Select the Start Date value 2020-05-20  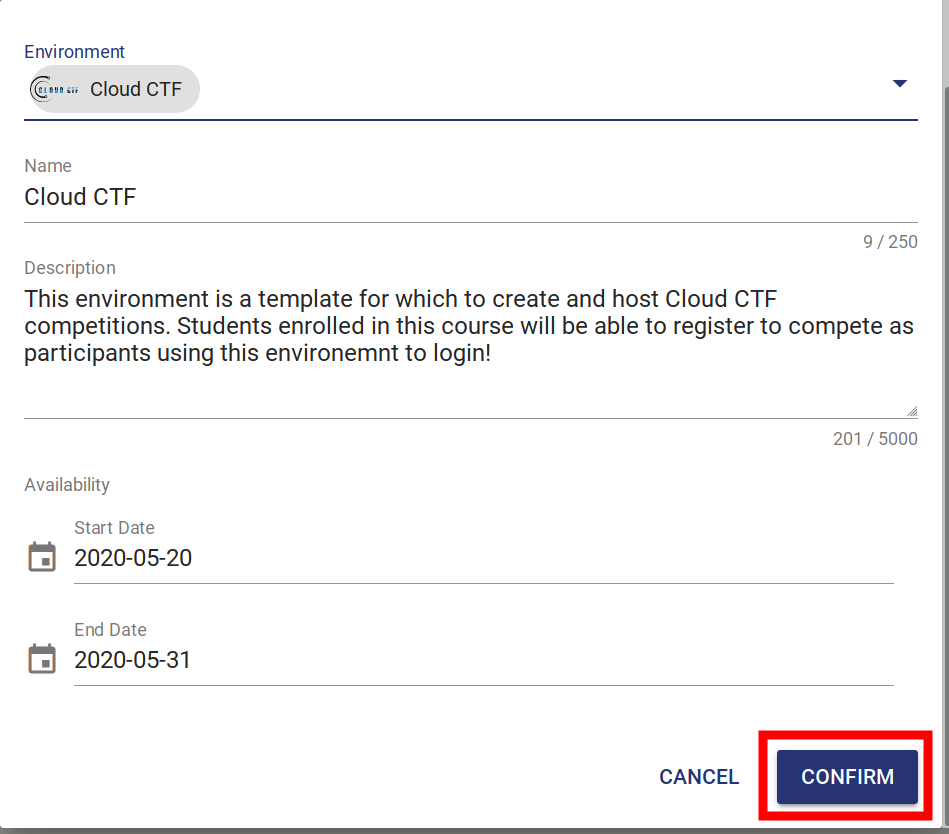133,558
